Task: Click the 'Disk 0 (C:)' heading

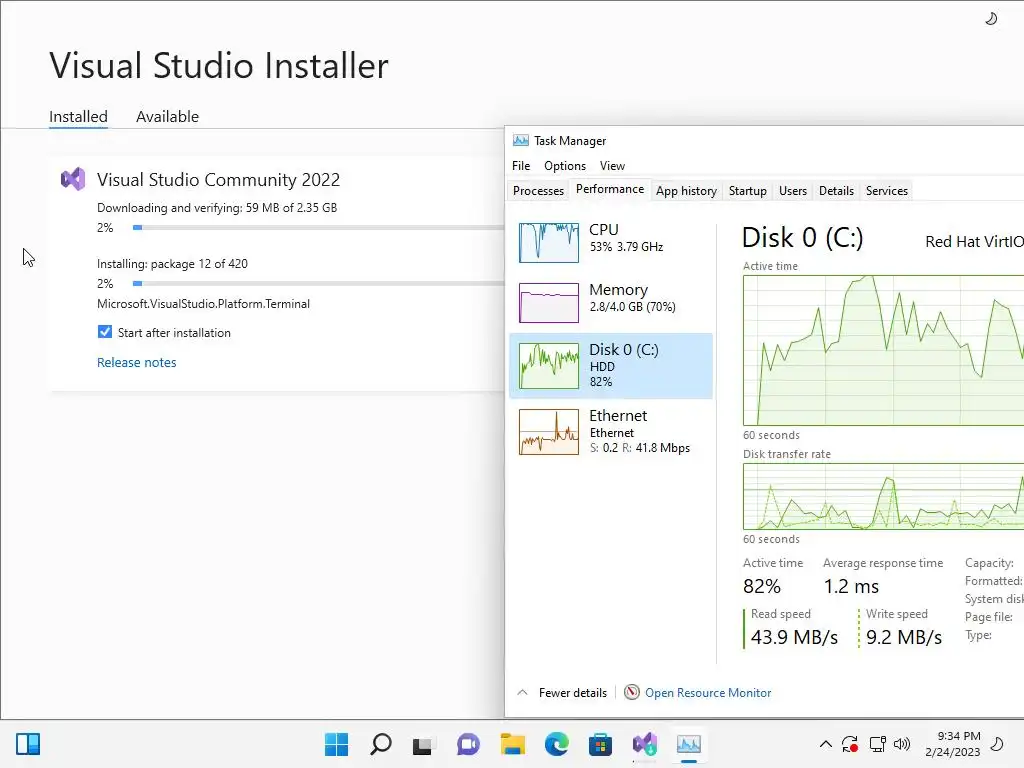Action: click(x=803, y=238)
